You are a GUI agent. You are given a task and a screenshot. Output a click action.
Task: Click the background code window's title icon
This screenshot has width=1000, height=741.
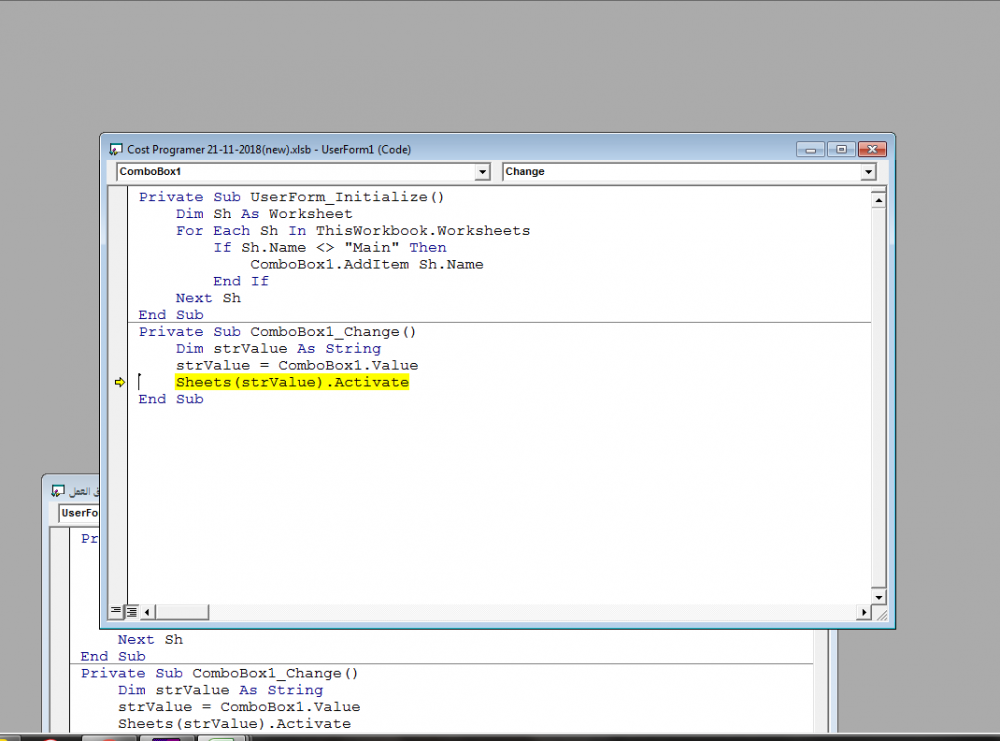click(58, 490)
